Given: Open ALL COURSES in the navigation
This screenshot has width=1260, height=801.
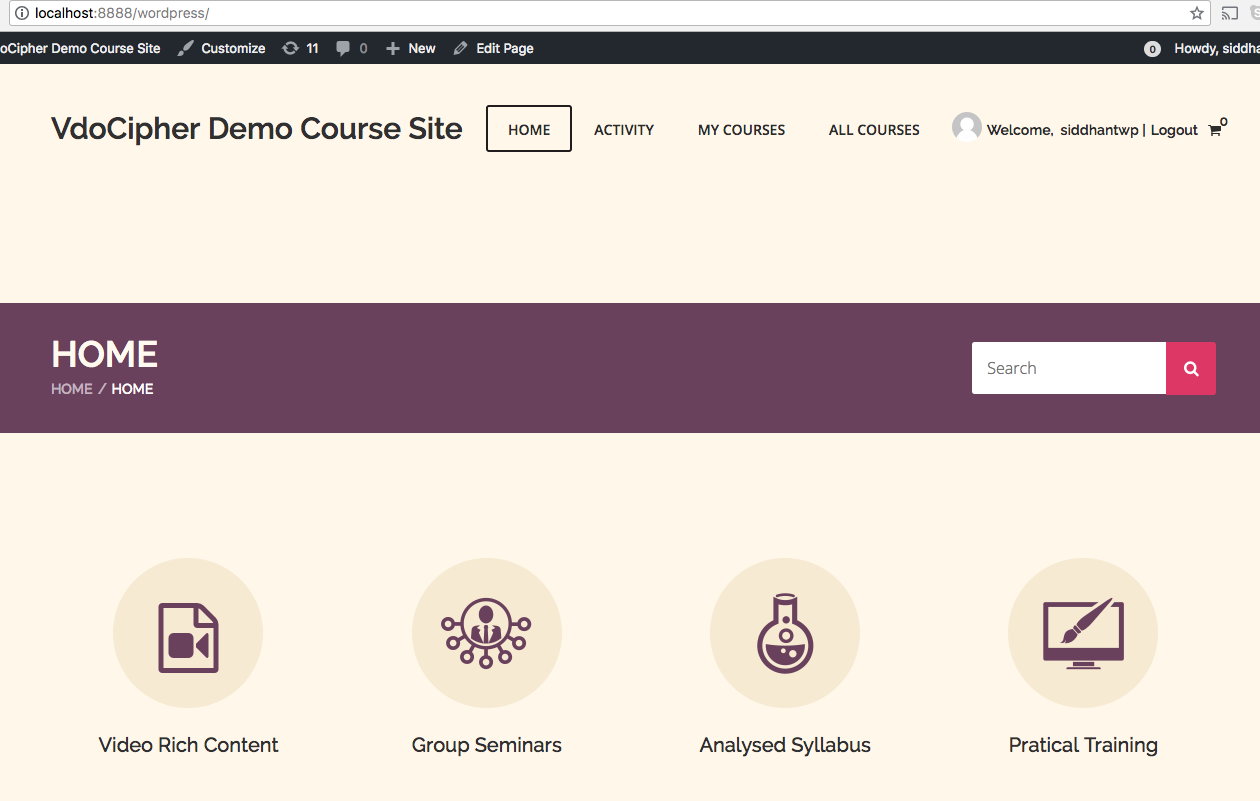Looking at the screenshot, I should coord(874,130).
